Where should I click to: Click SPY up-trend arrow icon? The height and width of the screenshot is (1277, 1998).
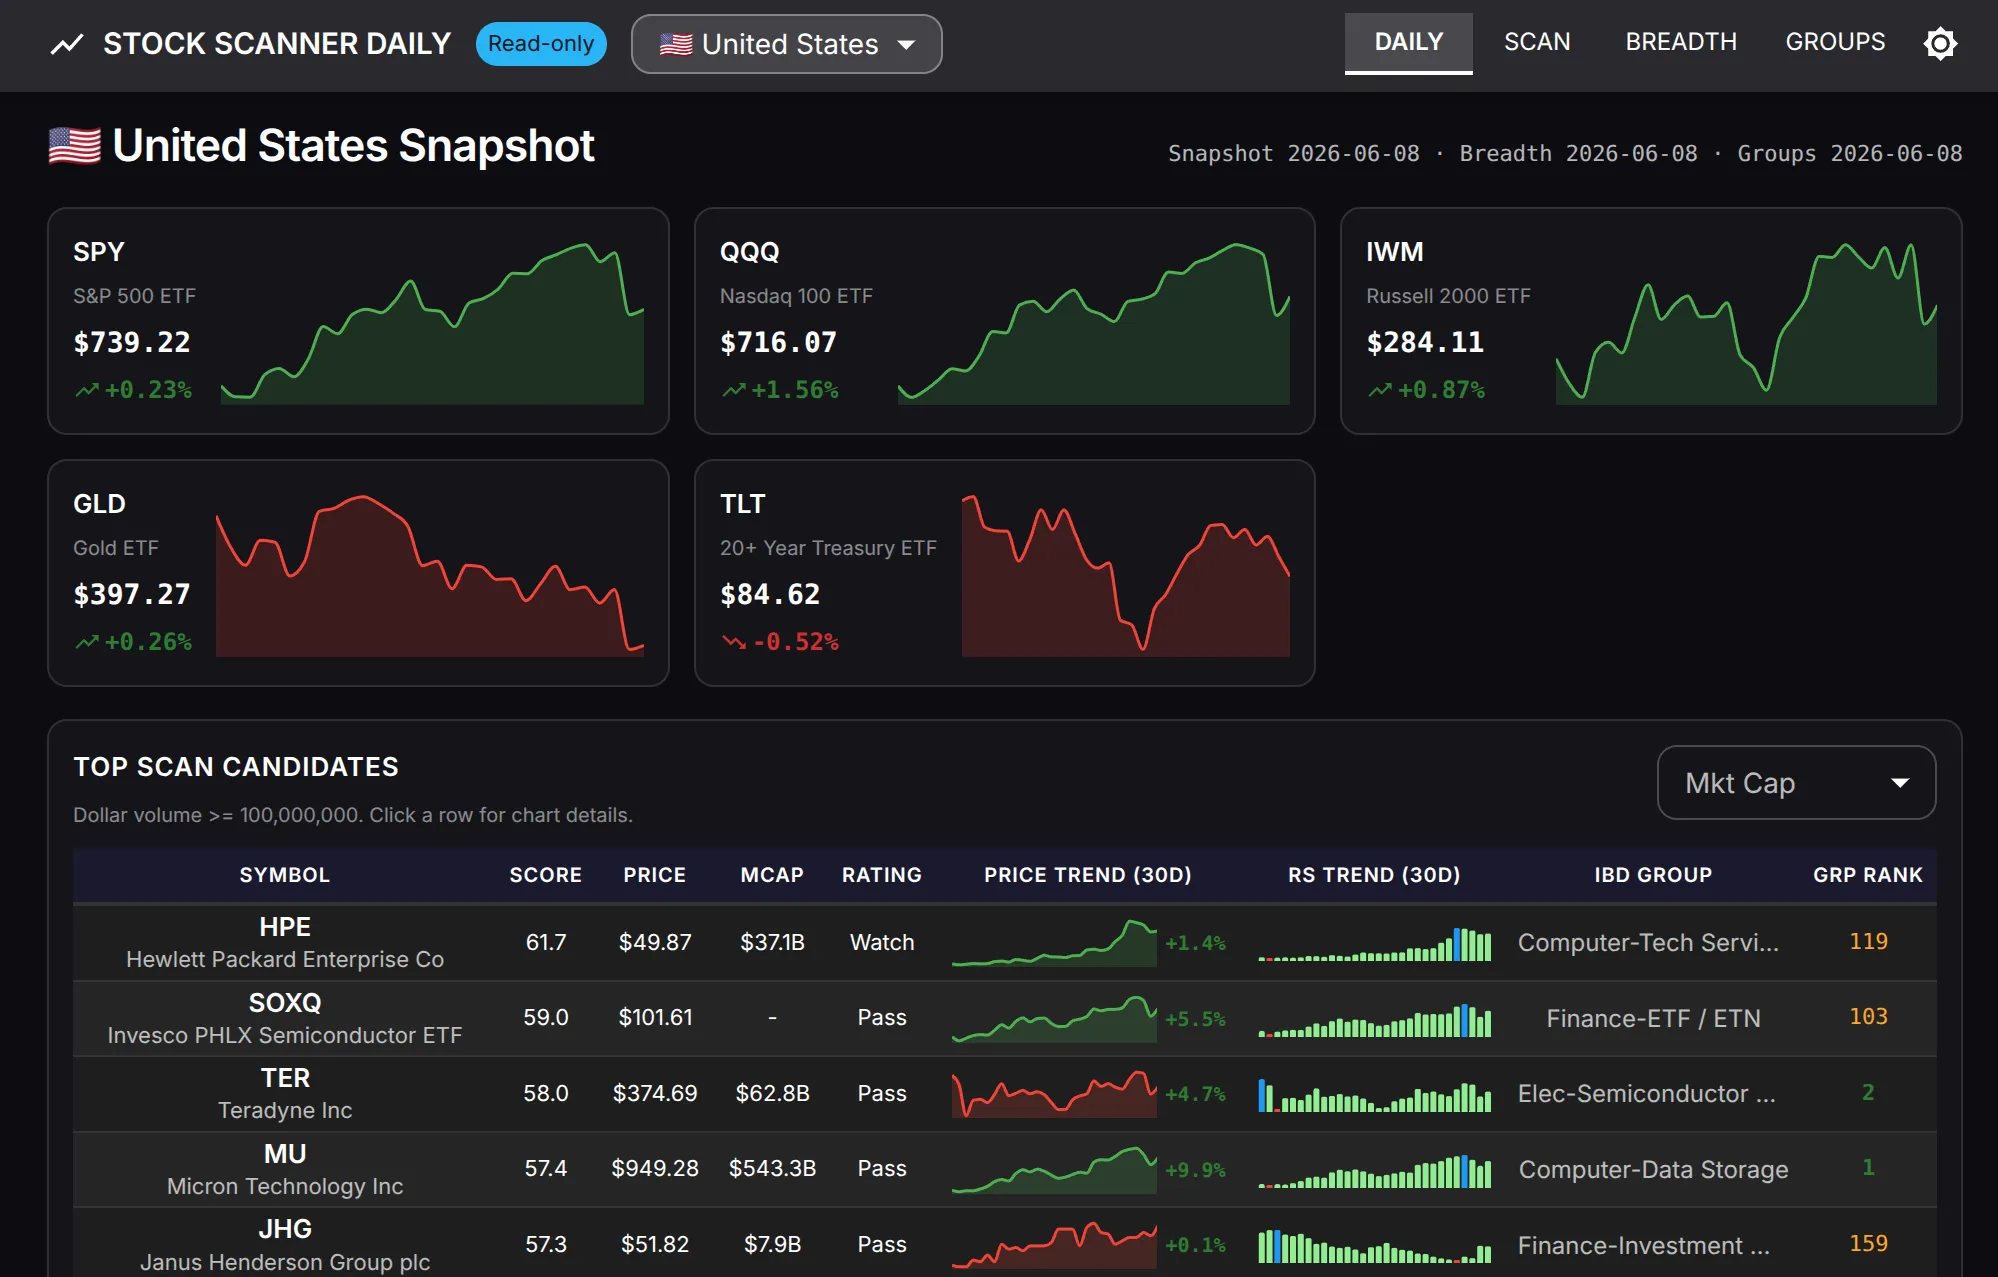click(x=87, y=390)
